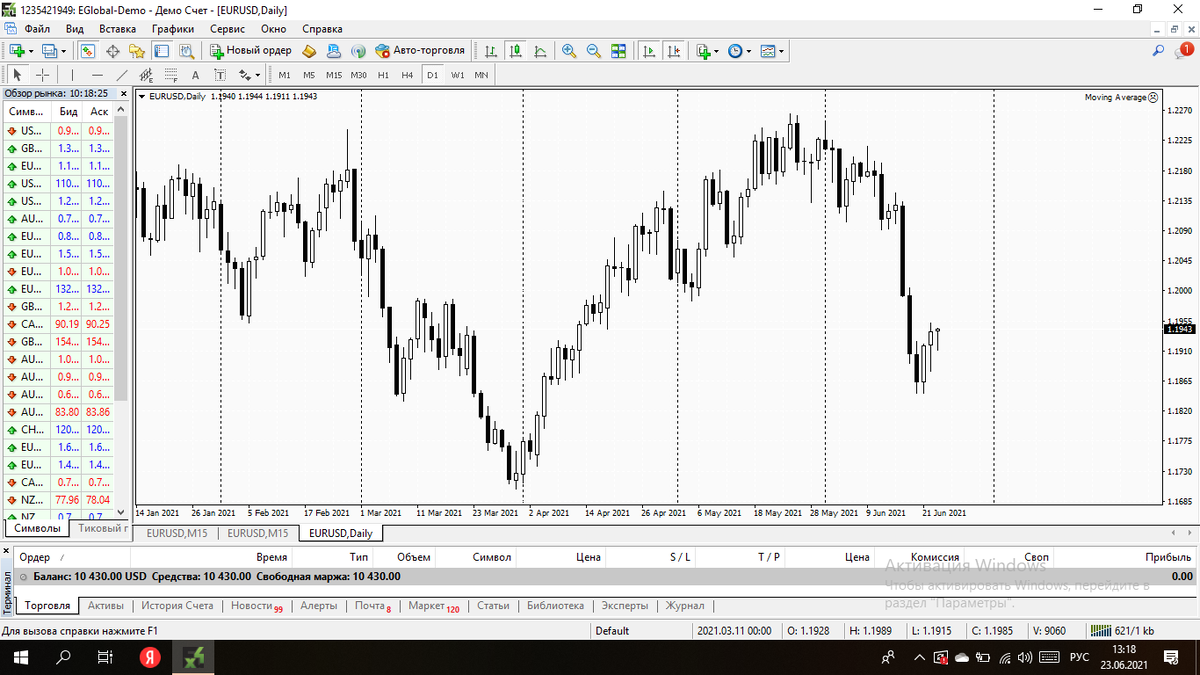
Task: Switch to the История Счета tab
Action: 177,605
